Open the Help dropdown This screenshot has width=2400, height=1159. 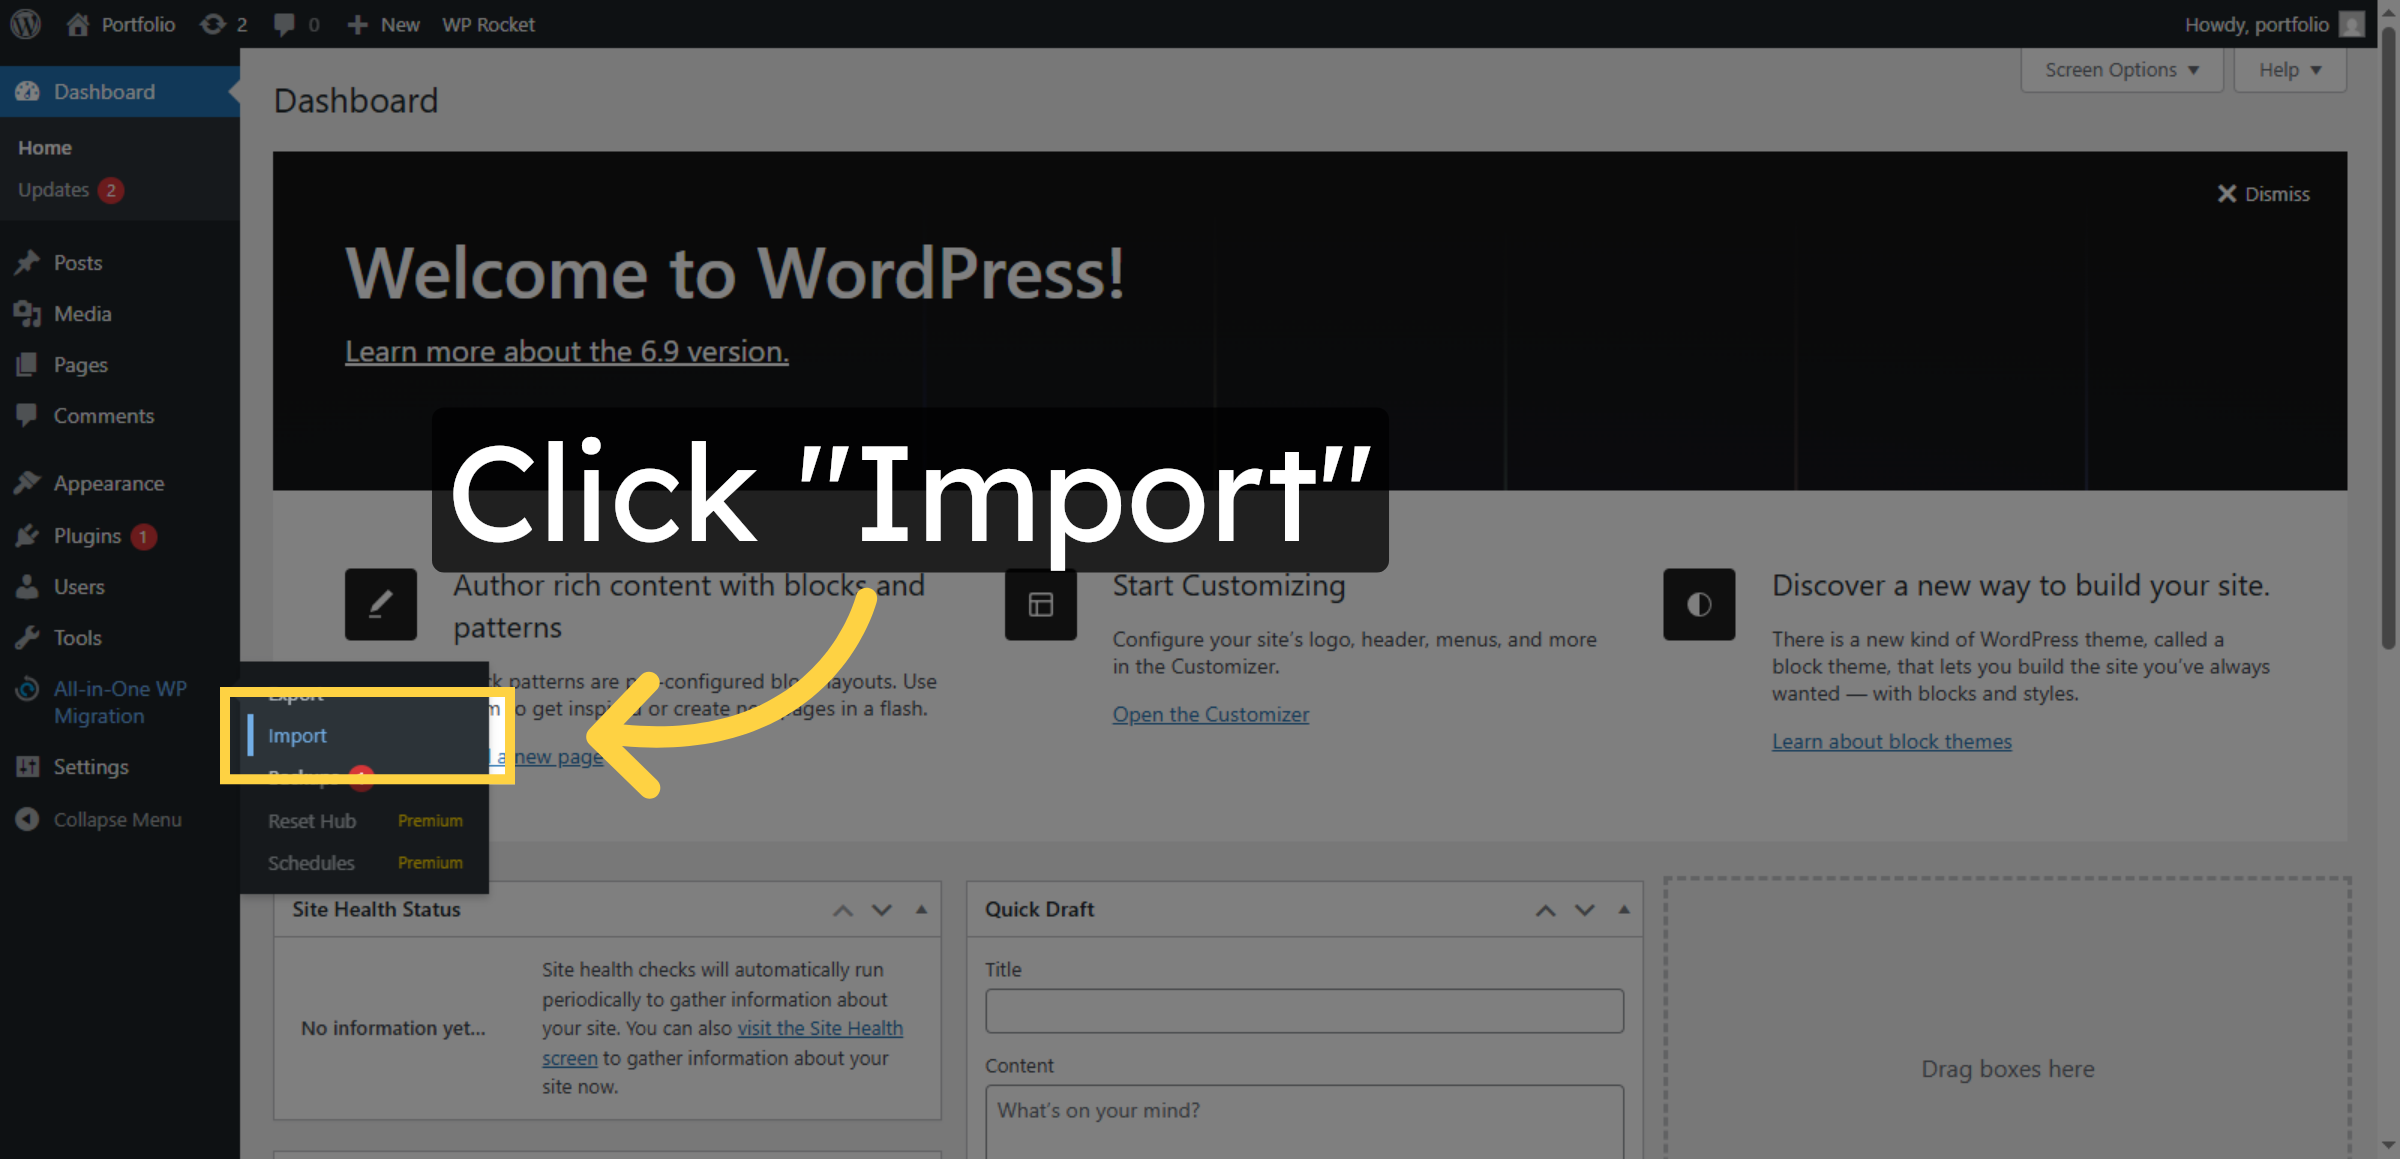click(x=2289, y=69)
